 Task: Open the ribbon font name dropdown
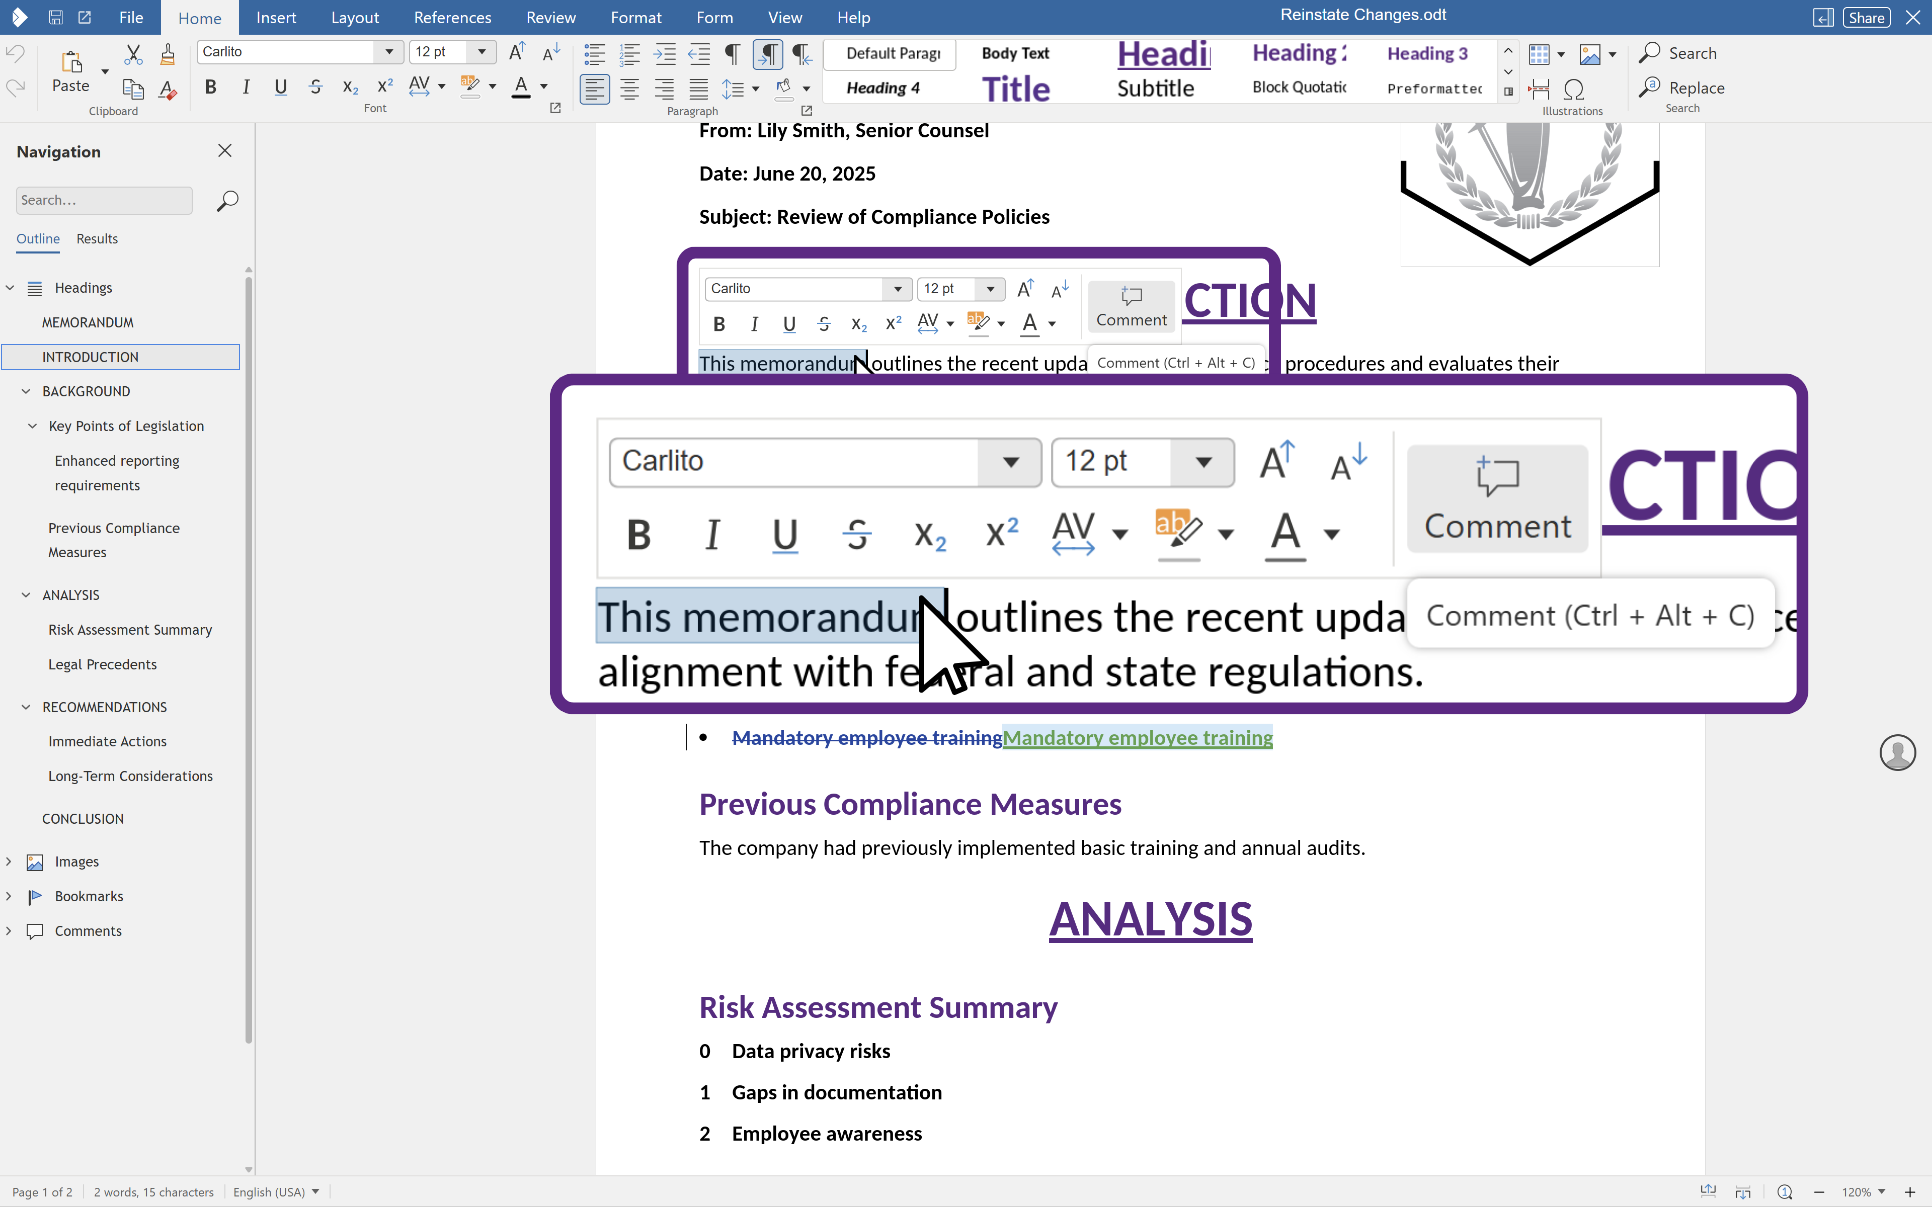(389, 52)
